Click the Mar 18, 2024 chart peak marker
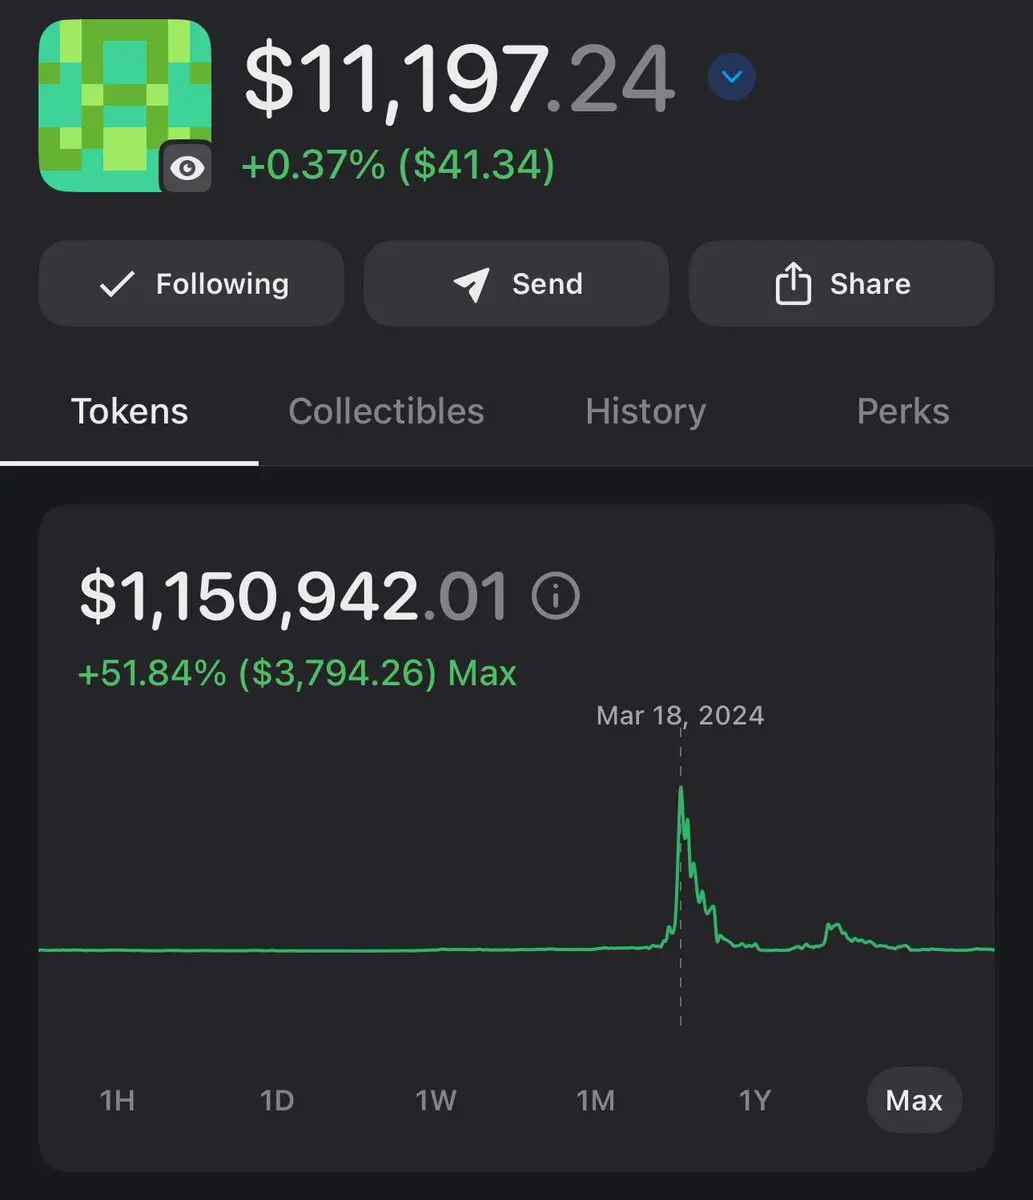Screen dimensions: 1033x1200 pyautogui.click(x=681, y=788)
